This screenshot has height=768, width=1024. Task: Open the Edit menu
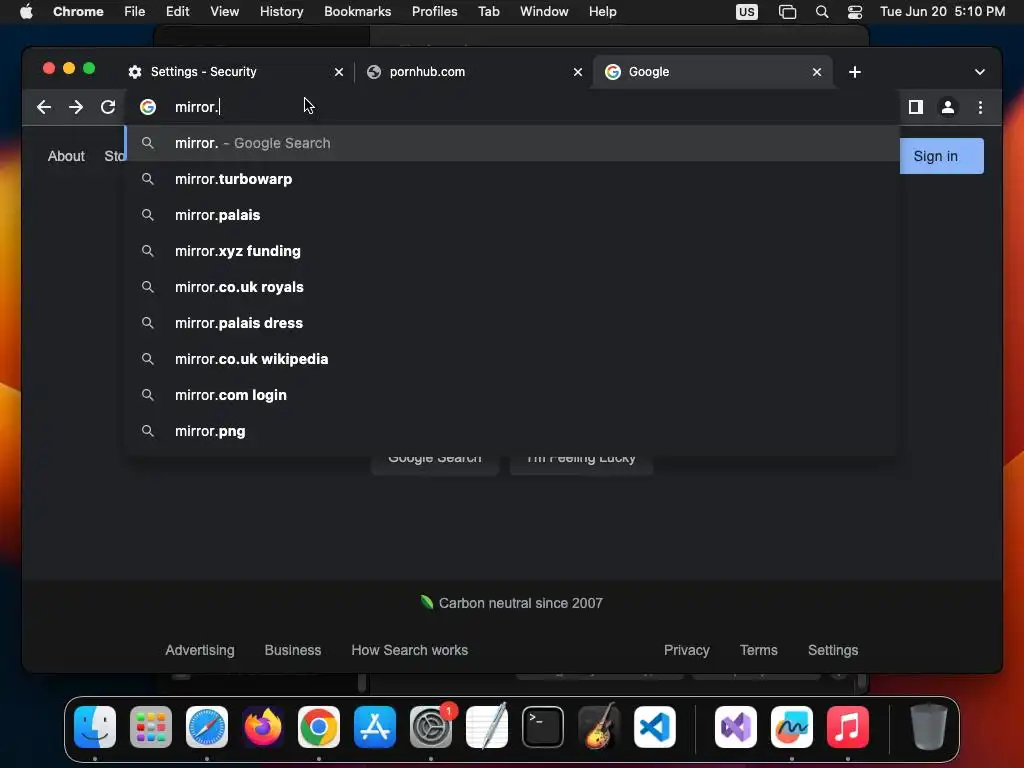click(177, 12)
